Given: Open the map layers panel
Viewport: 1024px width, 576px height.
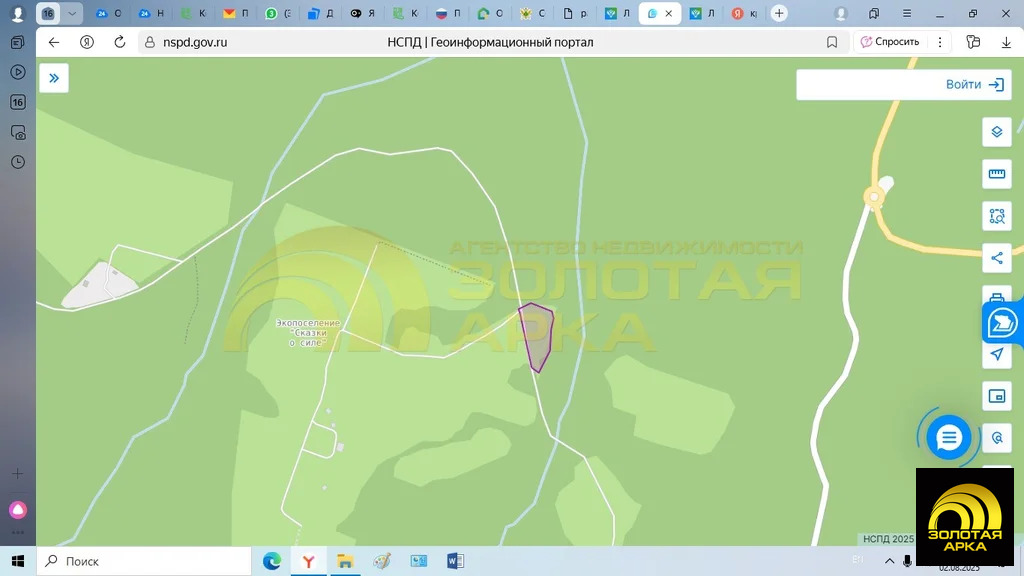Looking at the screenshot, I should tap(996, 132).
